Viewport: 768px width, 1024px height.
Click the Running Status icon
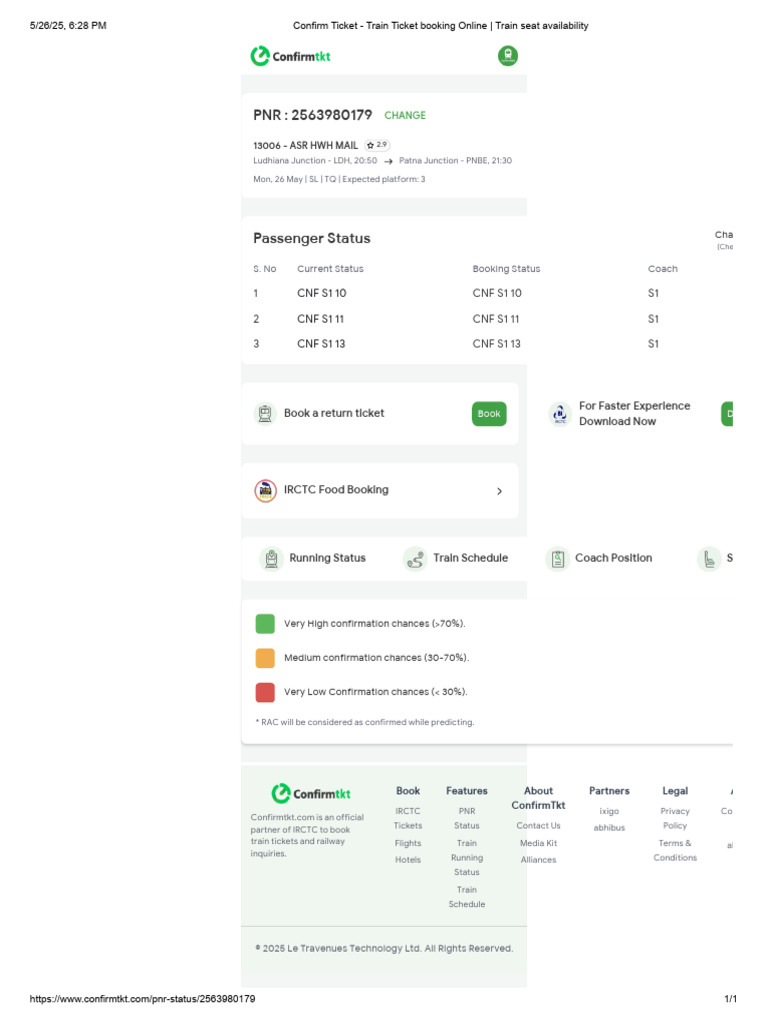point(271,558)
